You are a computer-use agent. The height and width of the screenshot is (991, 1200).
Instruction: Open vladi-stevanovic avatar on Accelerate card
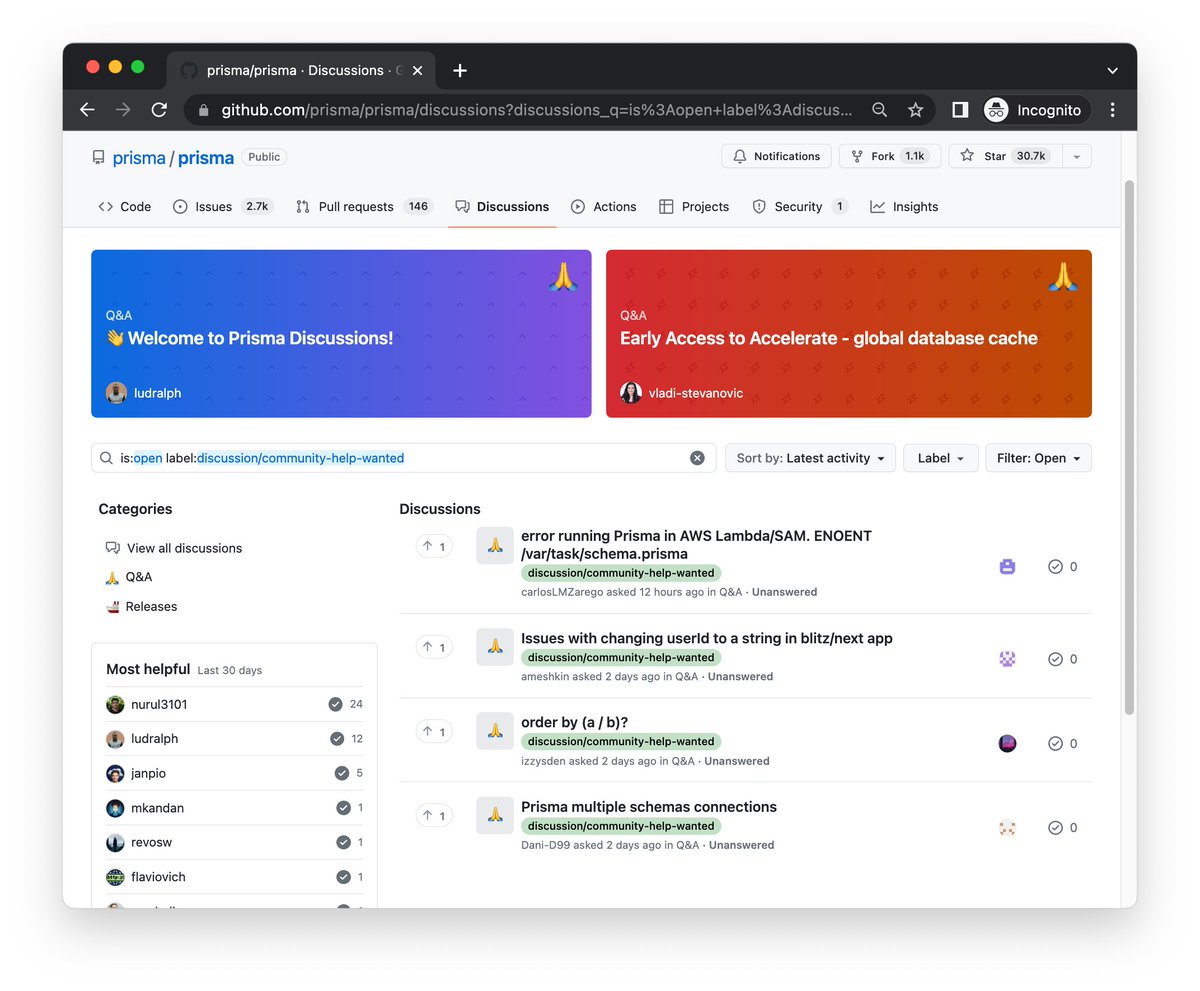tap(631, 393)
